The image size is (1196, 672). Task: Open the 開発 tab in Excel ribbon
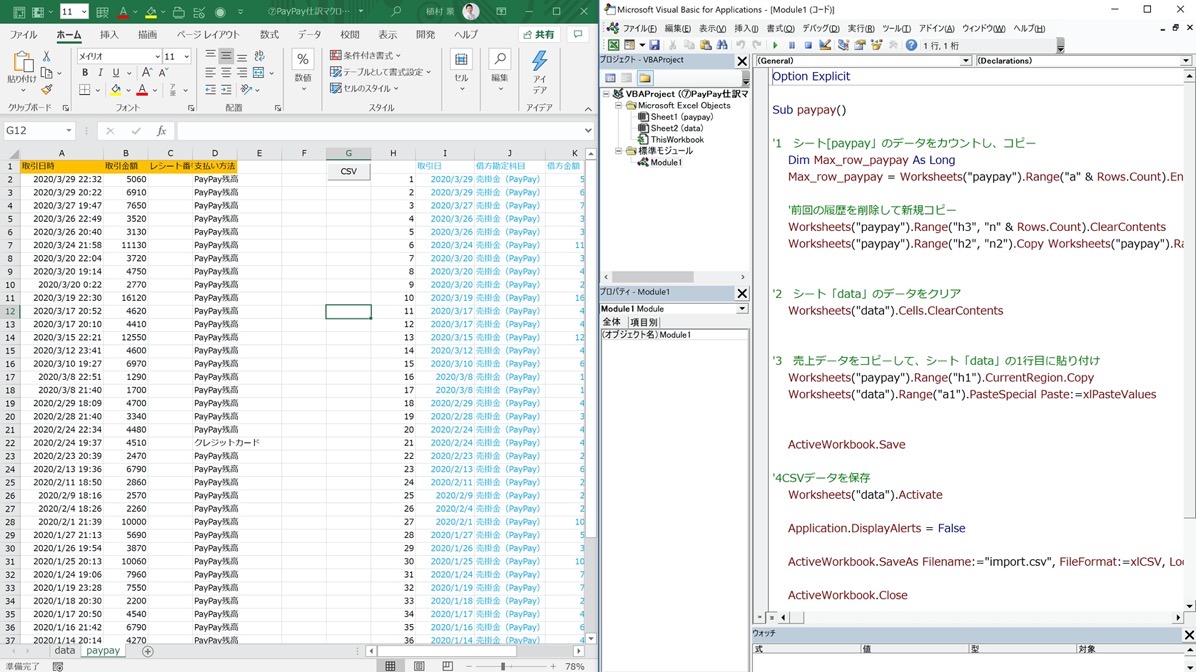tap(426, 35)
